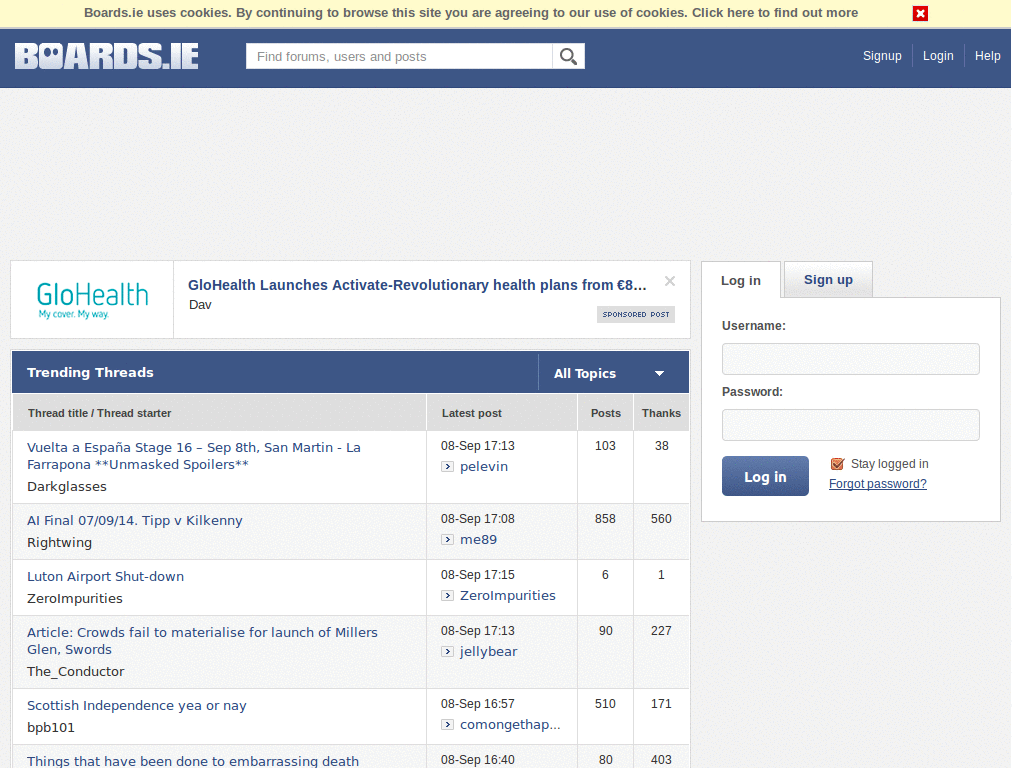Jump to comongethap latest post icon
The image size is (1024, 768).
[447, 724]
